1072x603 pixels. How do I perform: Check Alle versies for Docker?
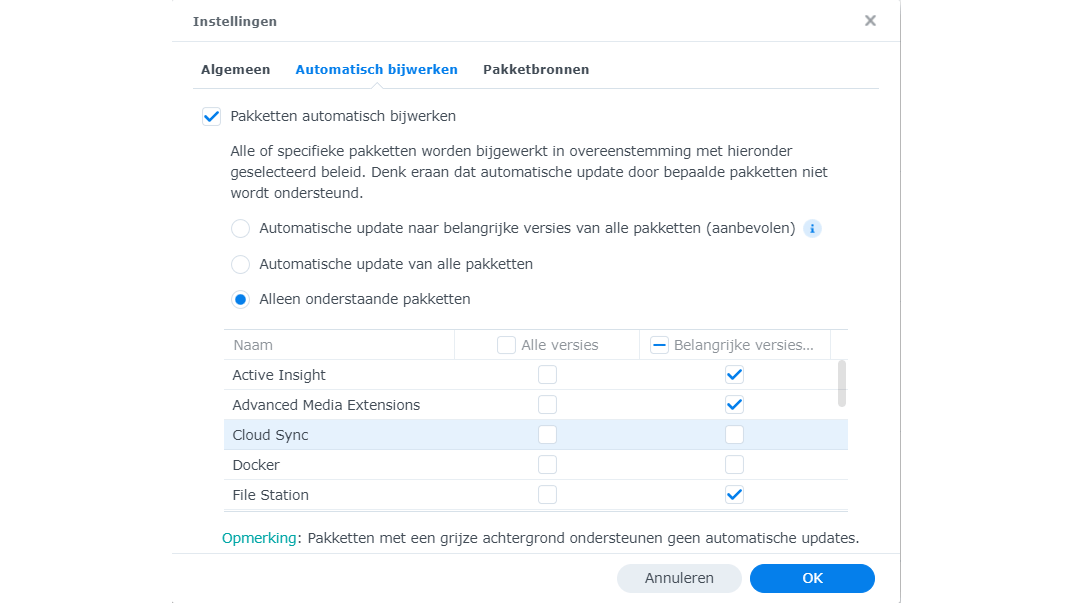547,465
